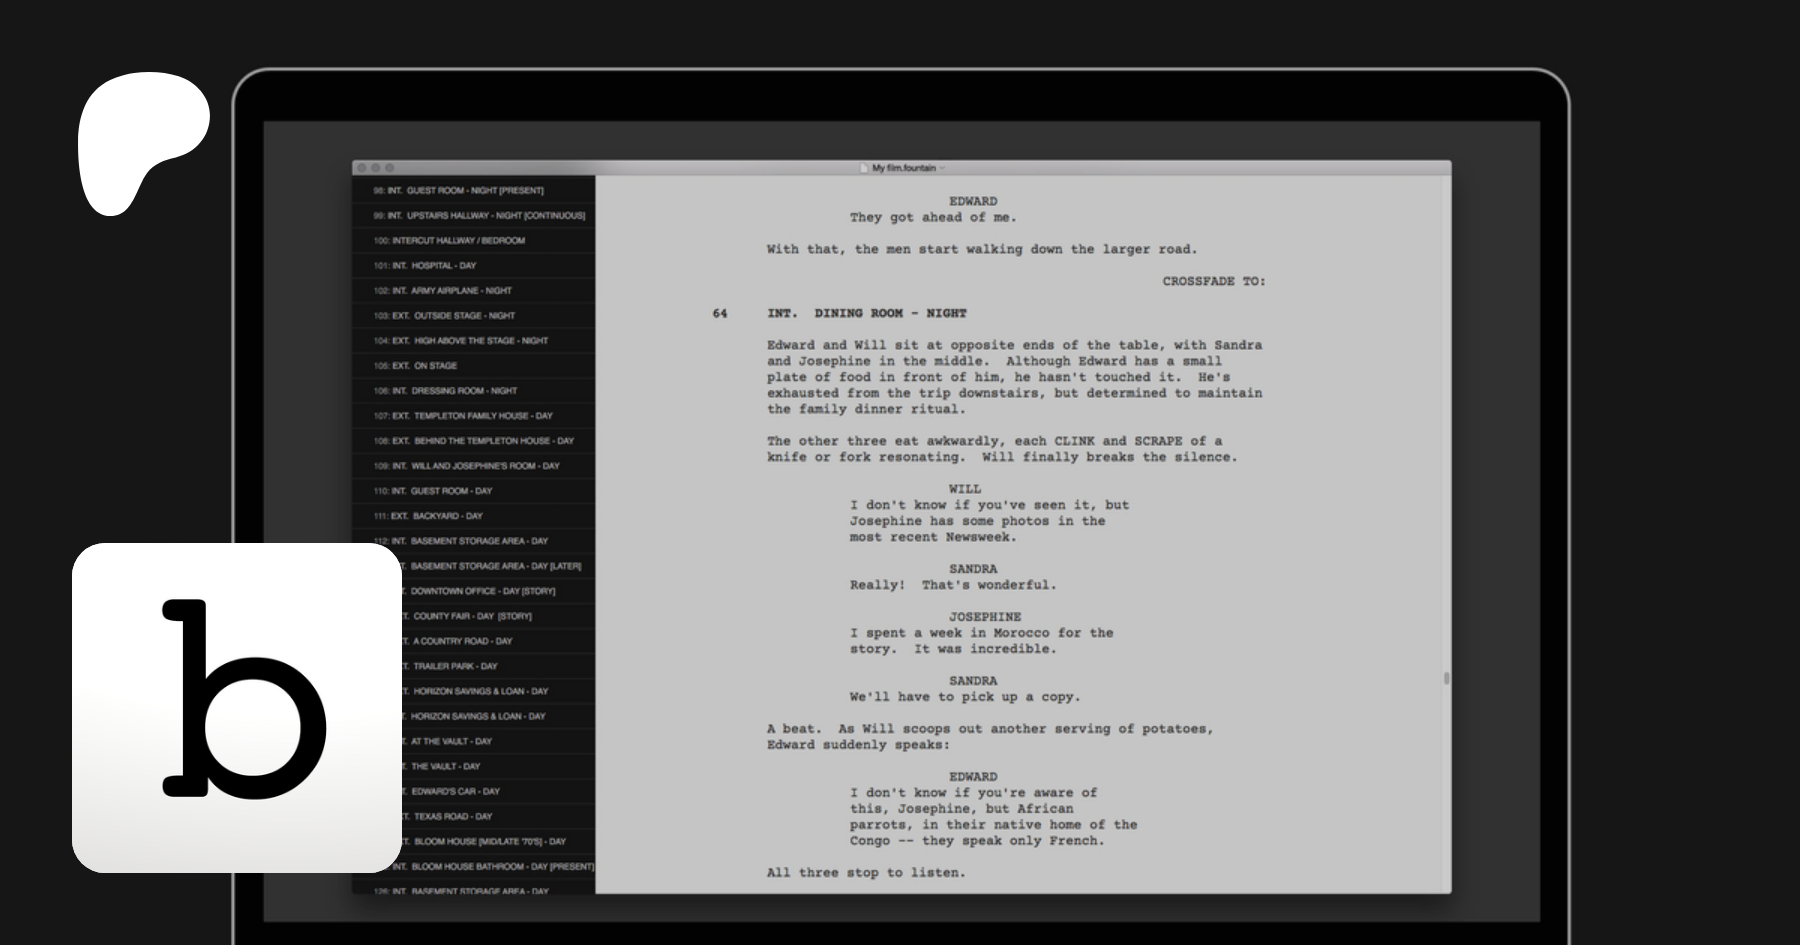Image resolution: width=1800 pixels, height=945 pixels.
Task: Click the yellow minimize window button
Action: tap(376, 168)
